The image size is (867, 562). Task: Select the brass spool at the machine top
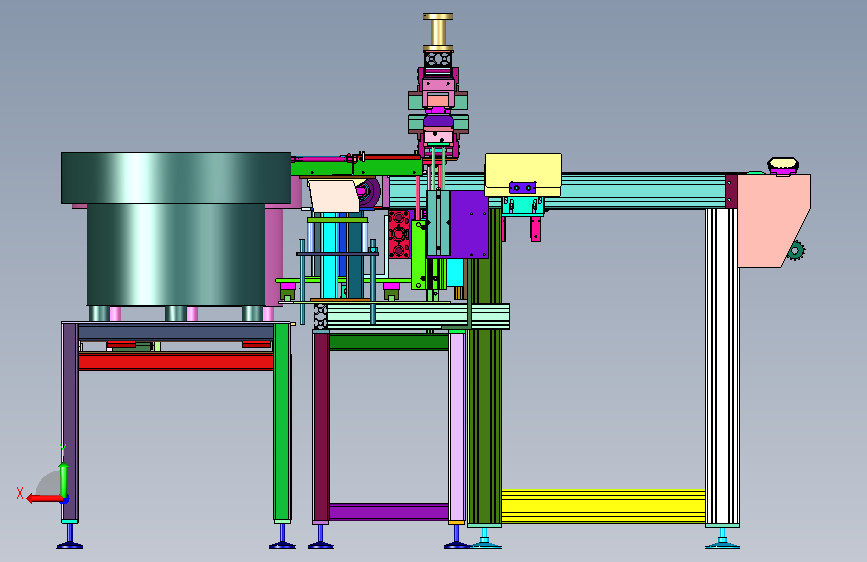click(x=438, y=32)
